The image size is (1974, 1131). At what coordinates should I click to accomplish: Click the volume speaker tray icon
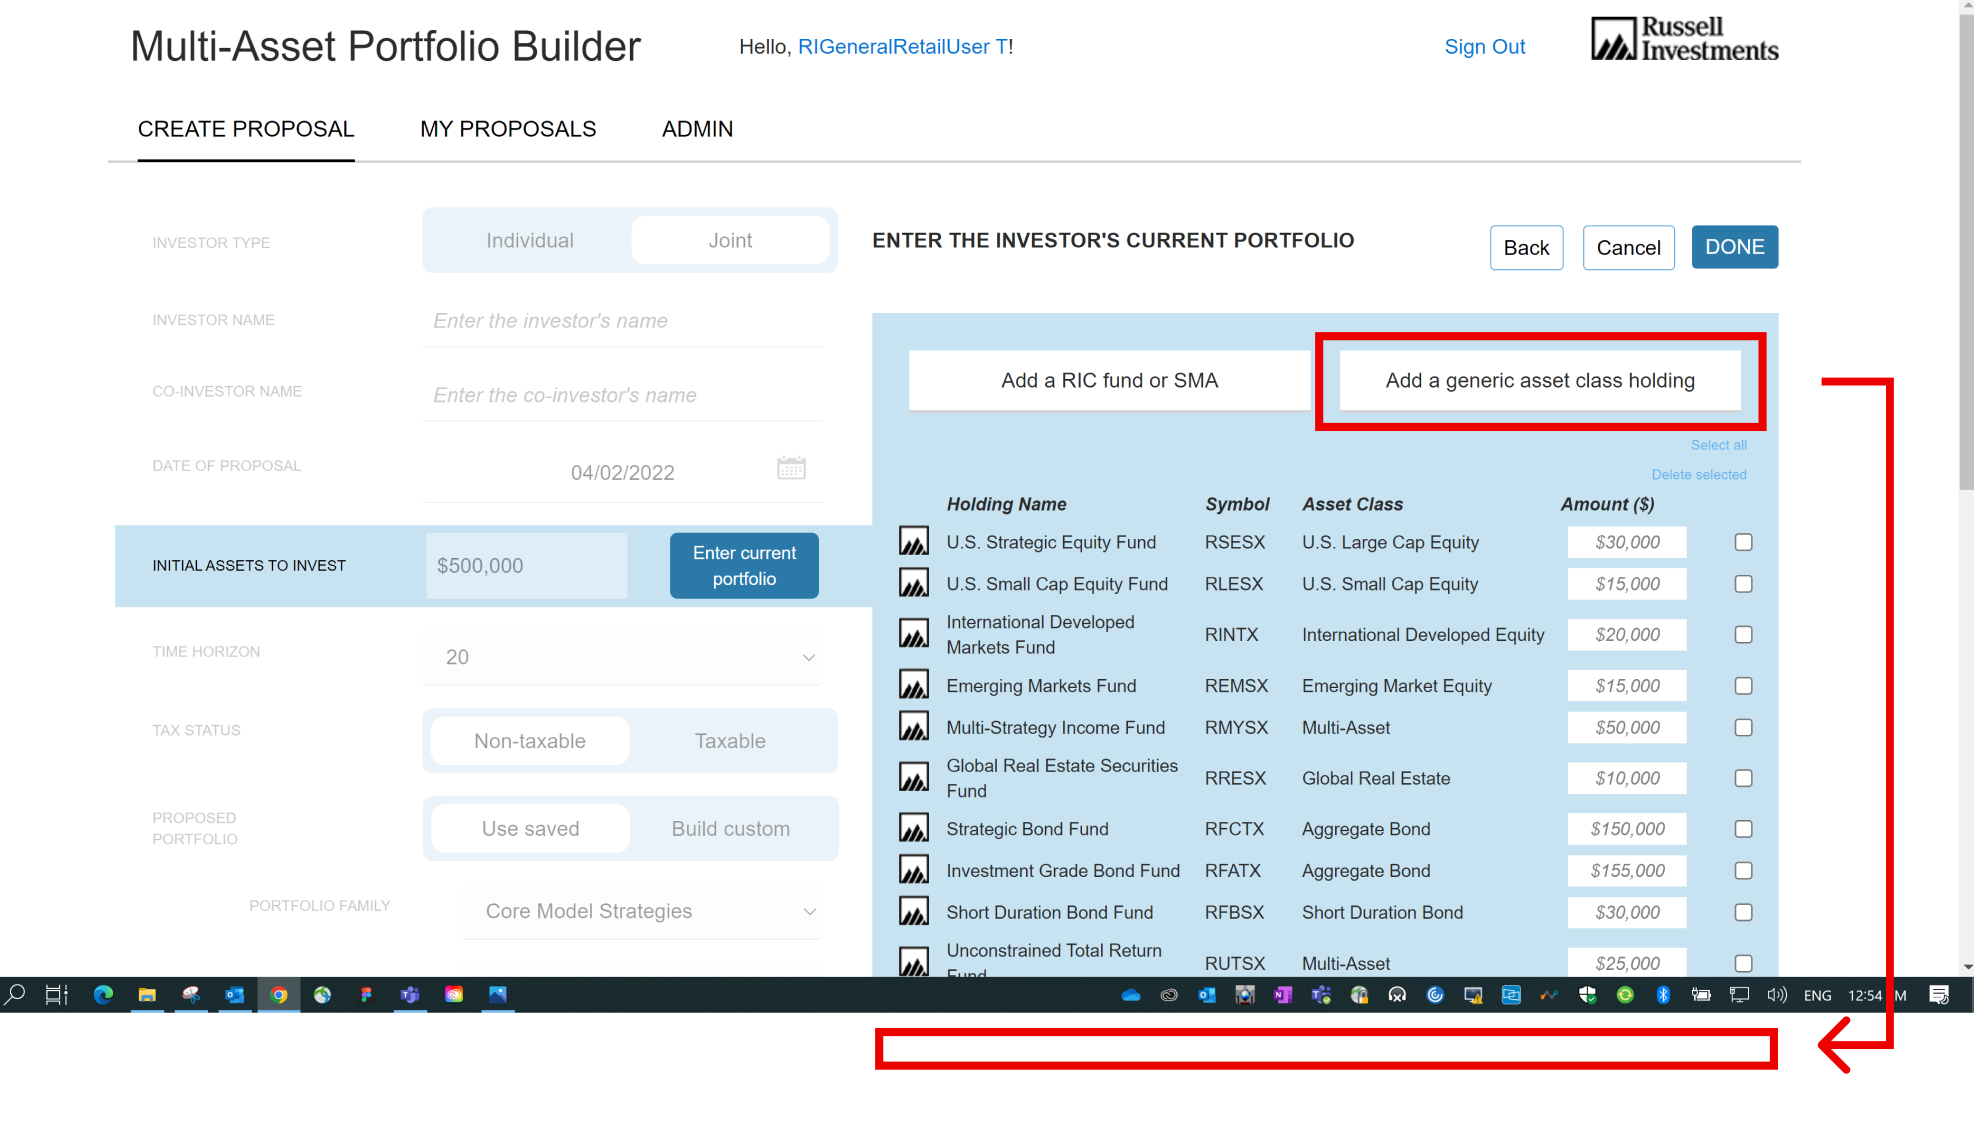[1777, 995]
